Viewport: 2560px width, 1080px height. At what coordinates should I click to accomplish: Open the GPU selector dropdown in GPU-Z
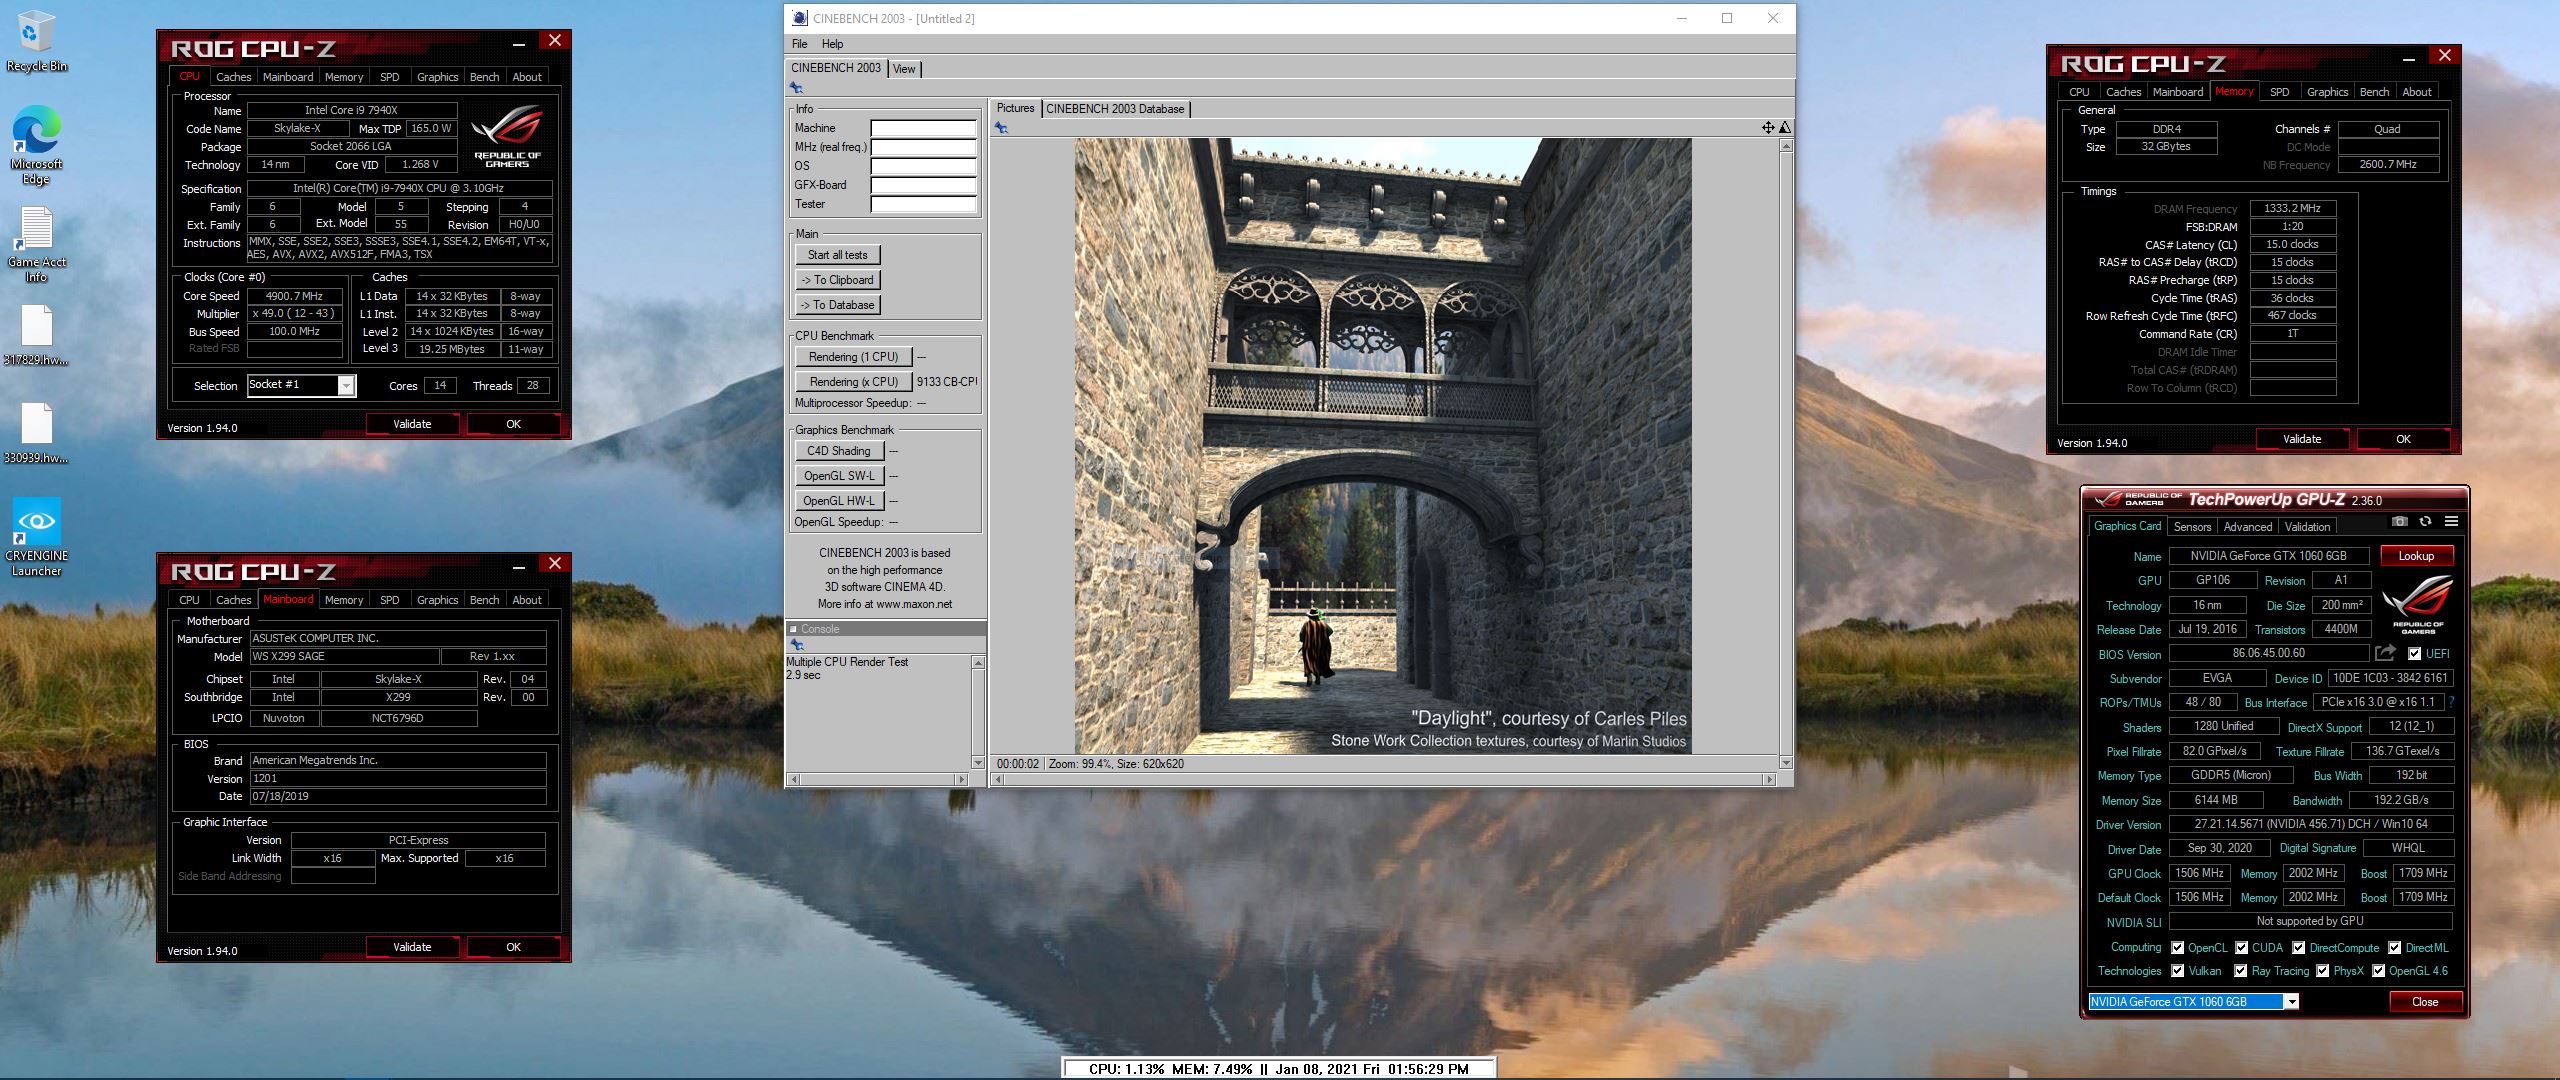[x=2291, y=1002]
